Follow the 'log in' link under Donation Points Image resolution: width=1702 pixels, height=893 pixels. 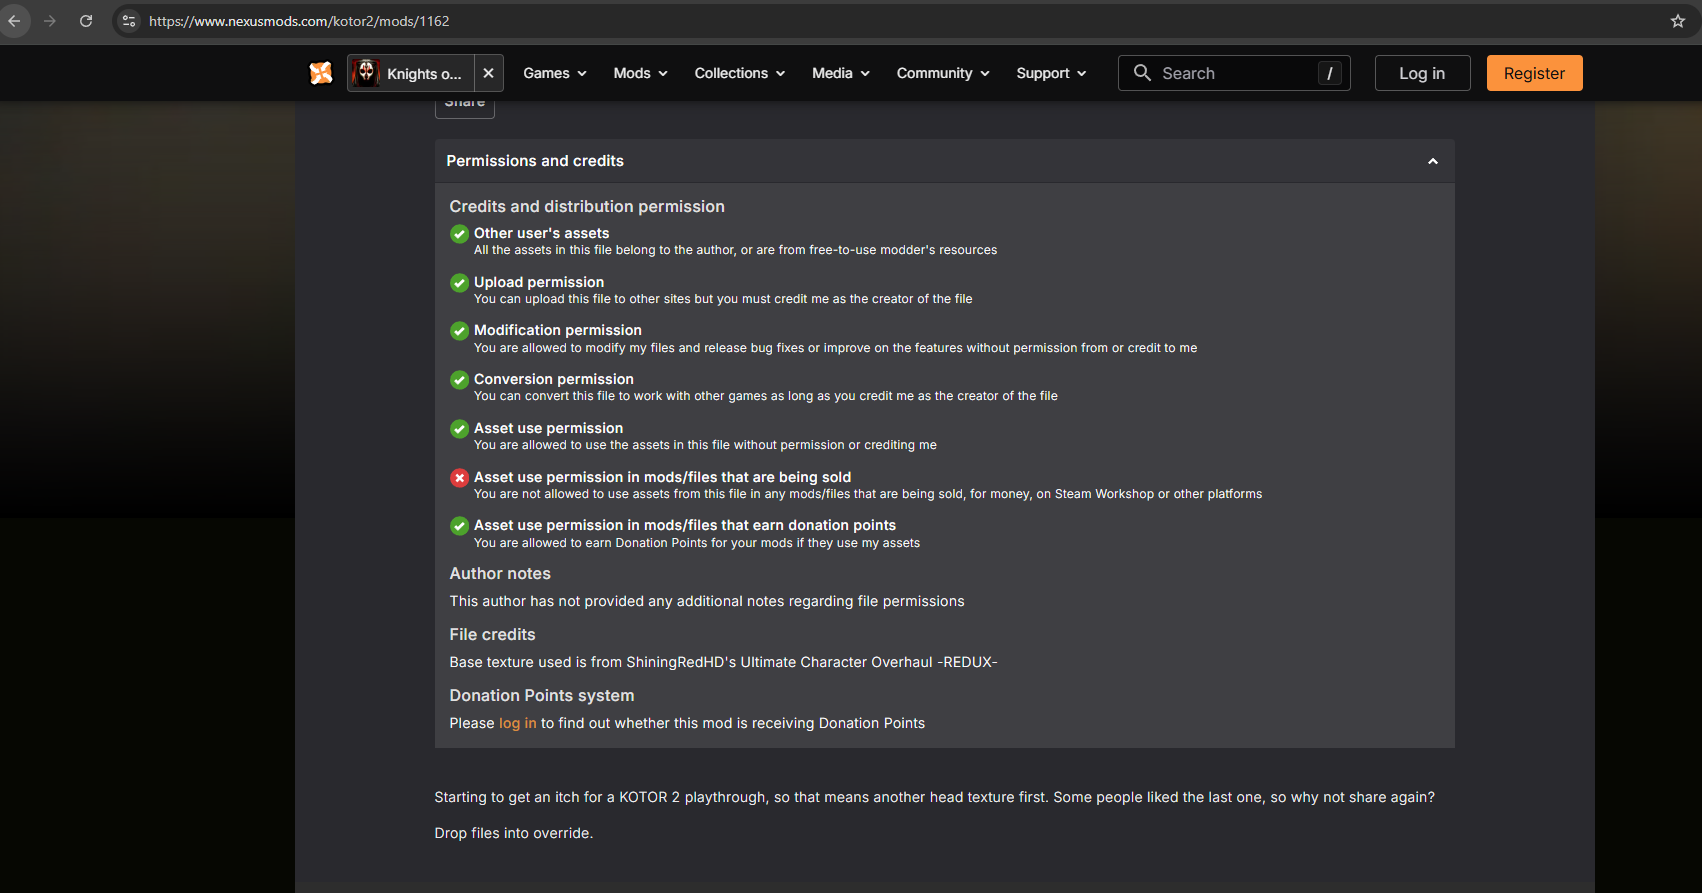(517, 723)
